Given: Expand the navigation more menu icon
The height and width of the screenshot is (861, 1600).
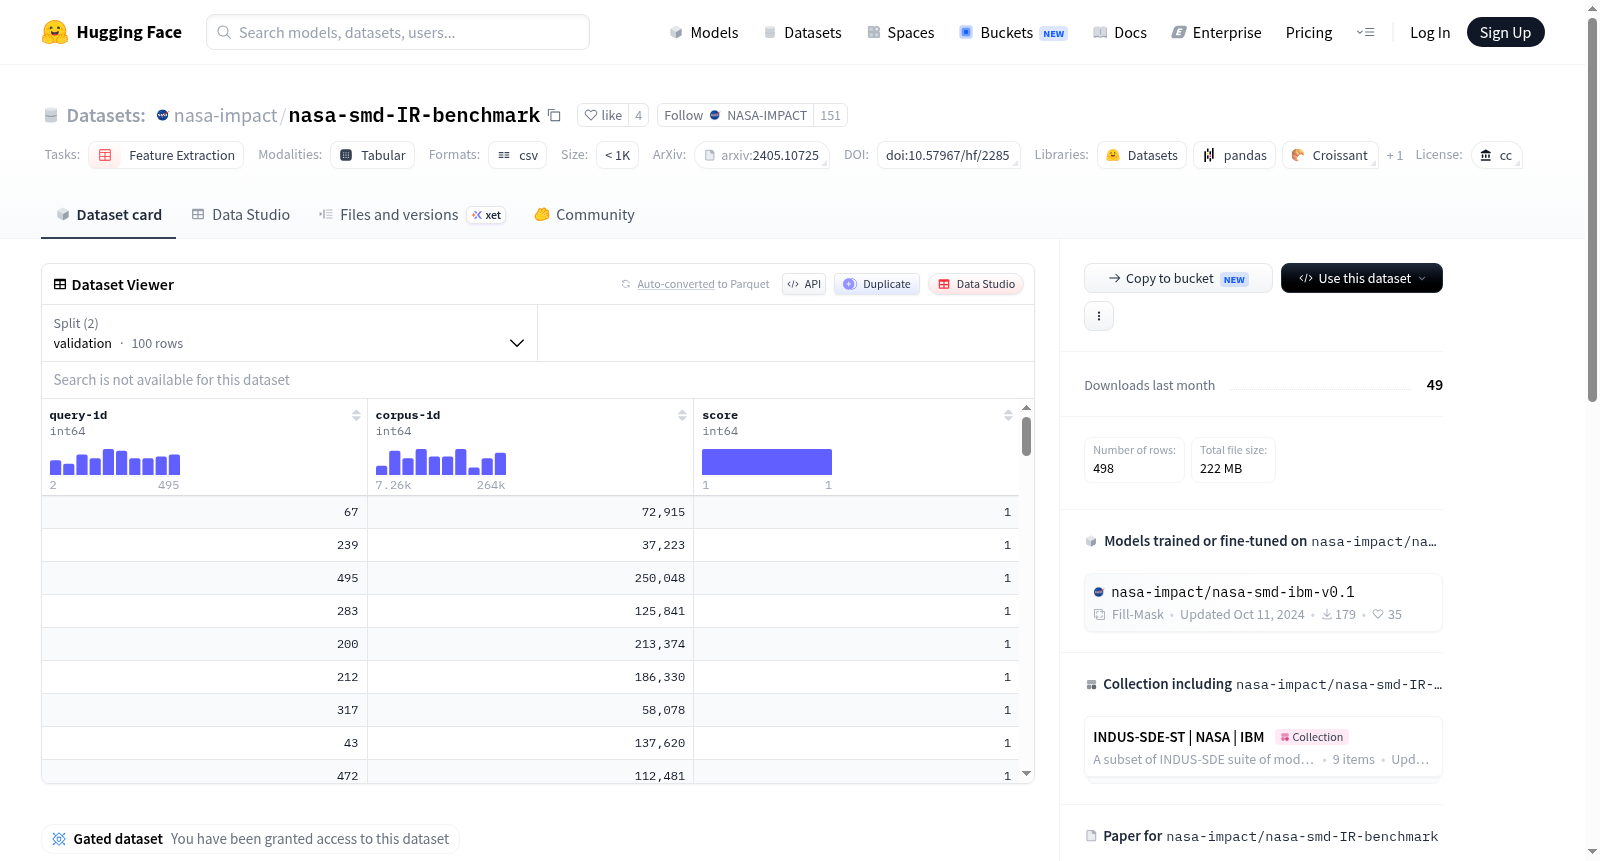Looking at the screenshot, I should tap(1365, 32).
